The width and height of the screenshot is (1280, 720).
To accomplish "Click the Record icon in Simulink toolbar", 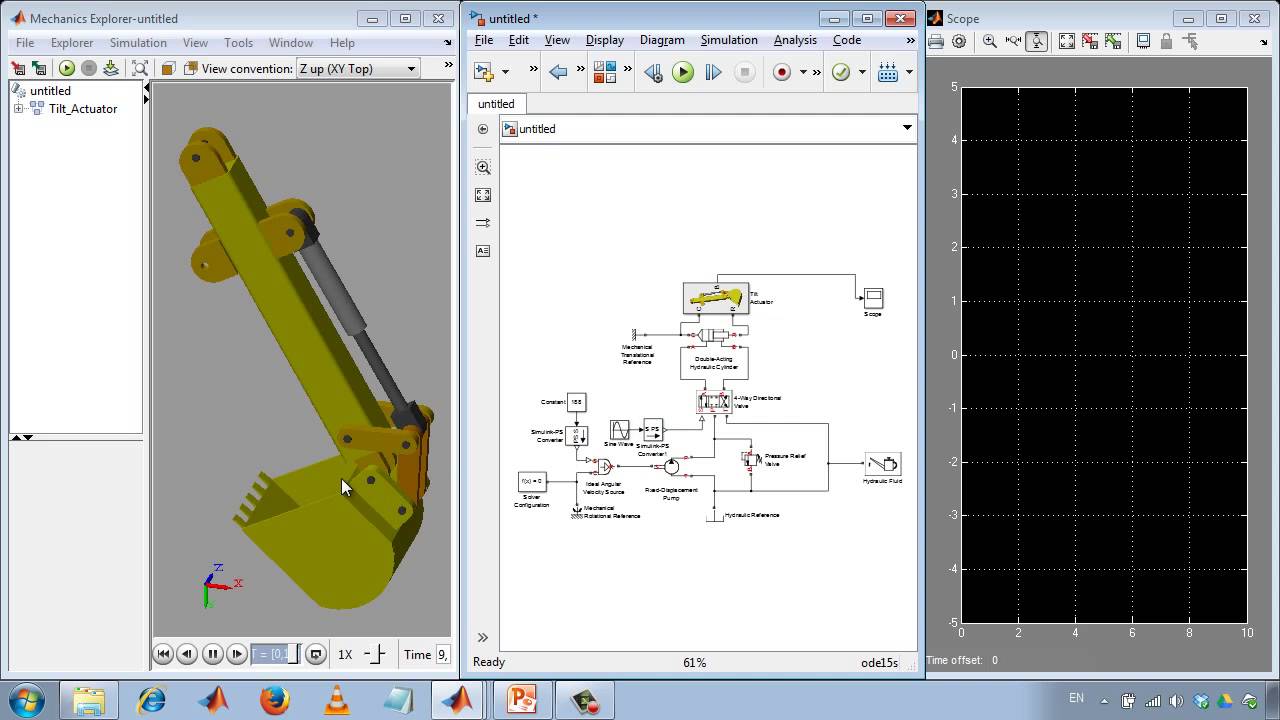I will click(x=782, y=72).
